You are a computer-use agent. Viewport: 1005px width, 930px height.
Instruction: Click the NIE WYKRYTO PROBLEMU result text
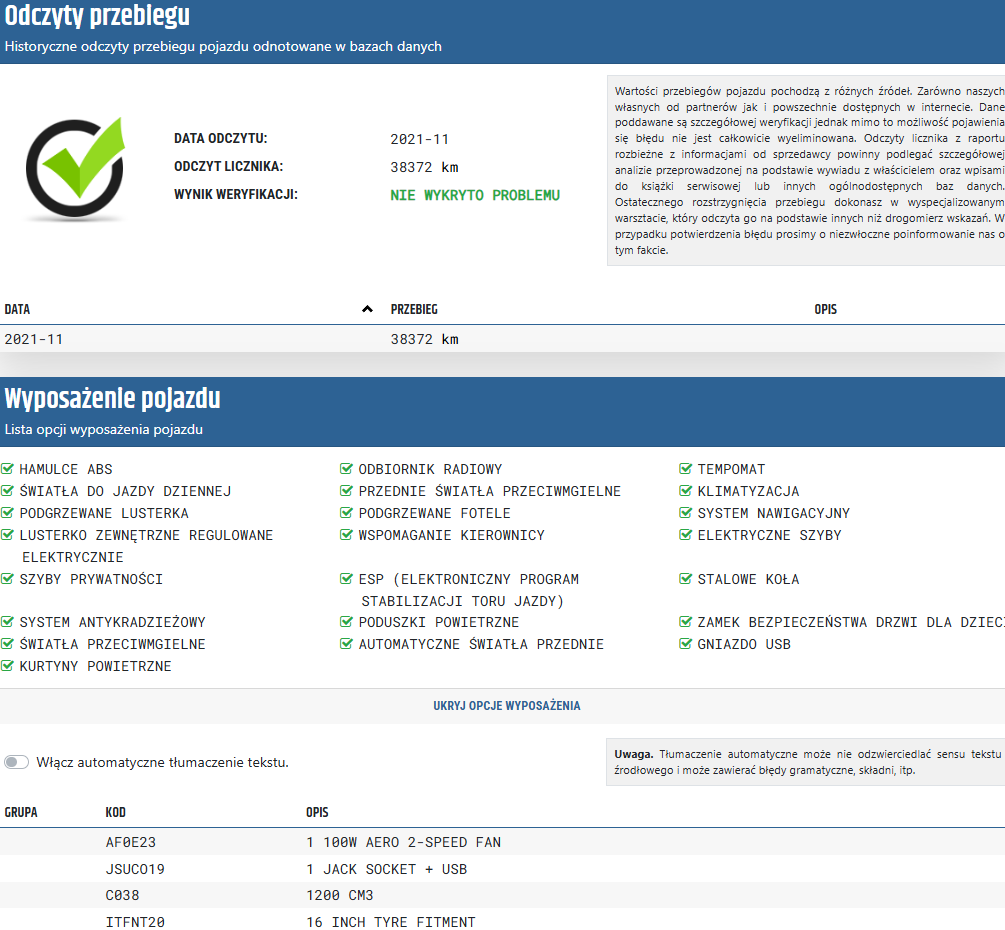tap(475, 195)
